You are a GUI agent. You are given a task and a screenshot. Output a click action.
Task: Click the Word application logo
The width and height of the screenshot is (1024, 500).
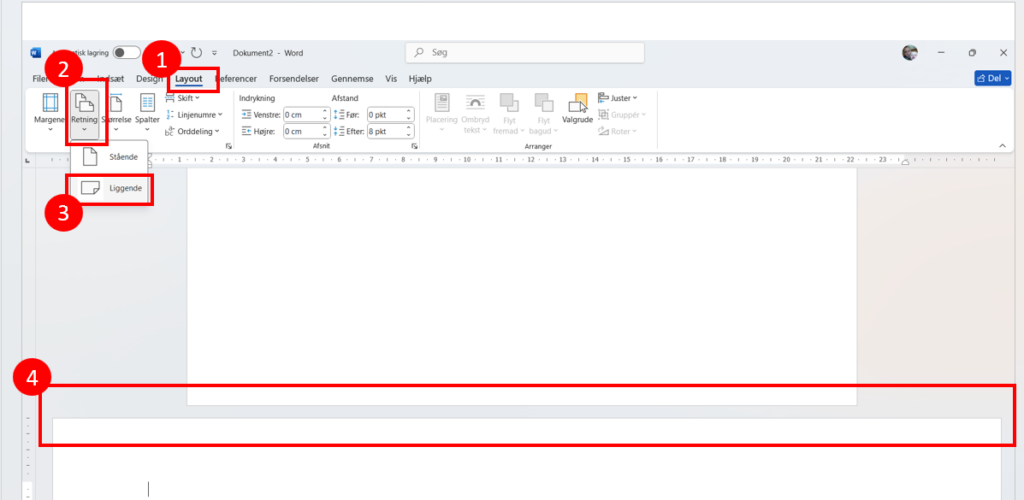[x=36, y=53]
